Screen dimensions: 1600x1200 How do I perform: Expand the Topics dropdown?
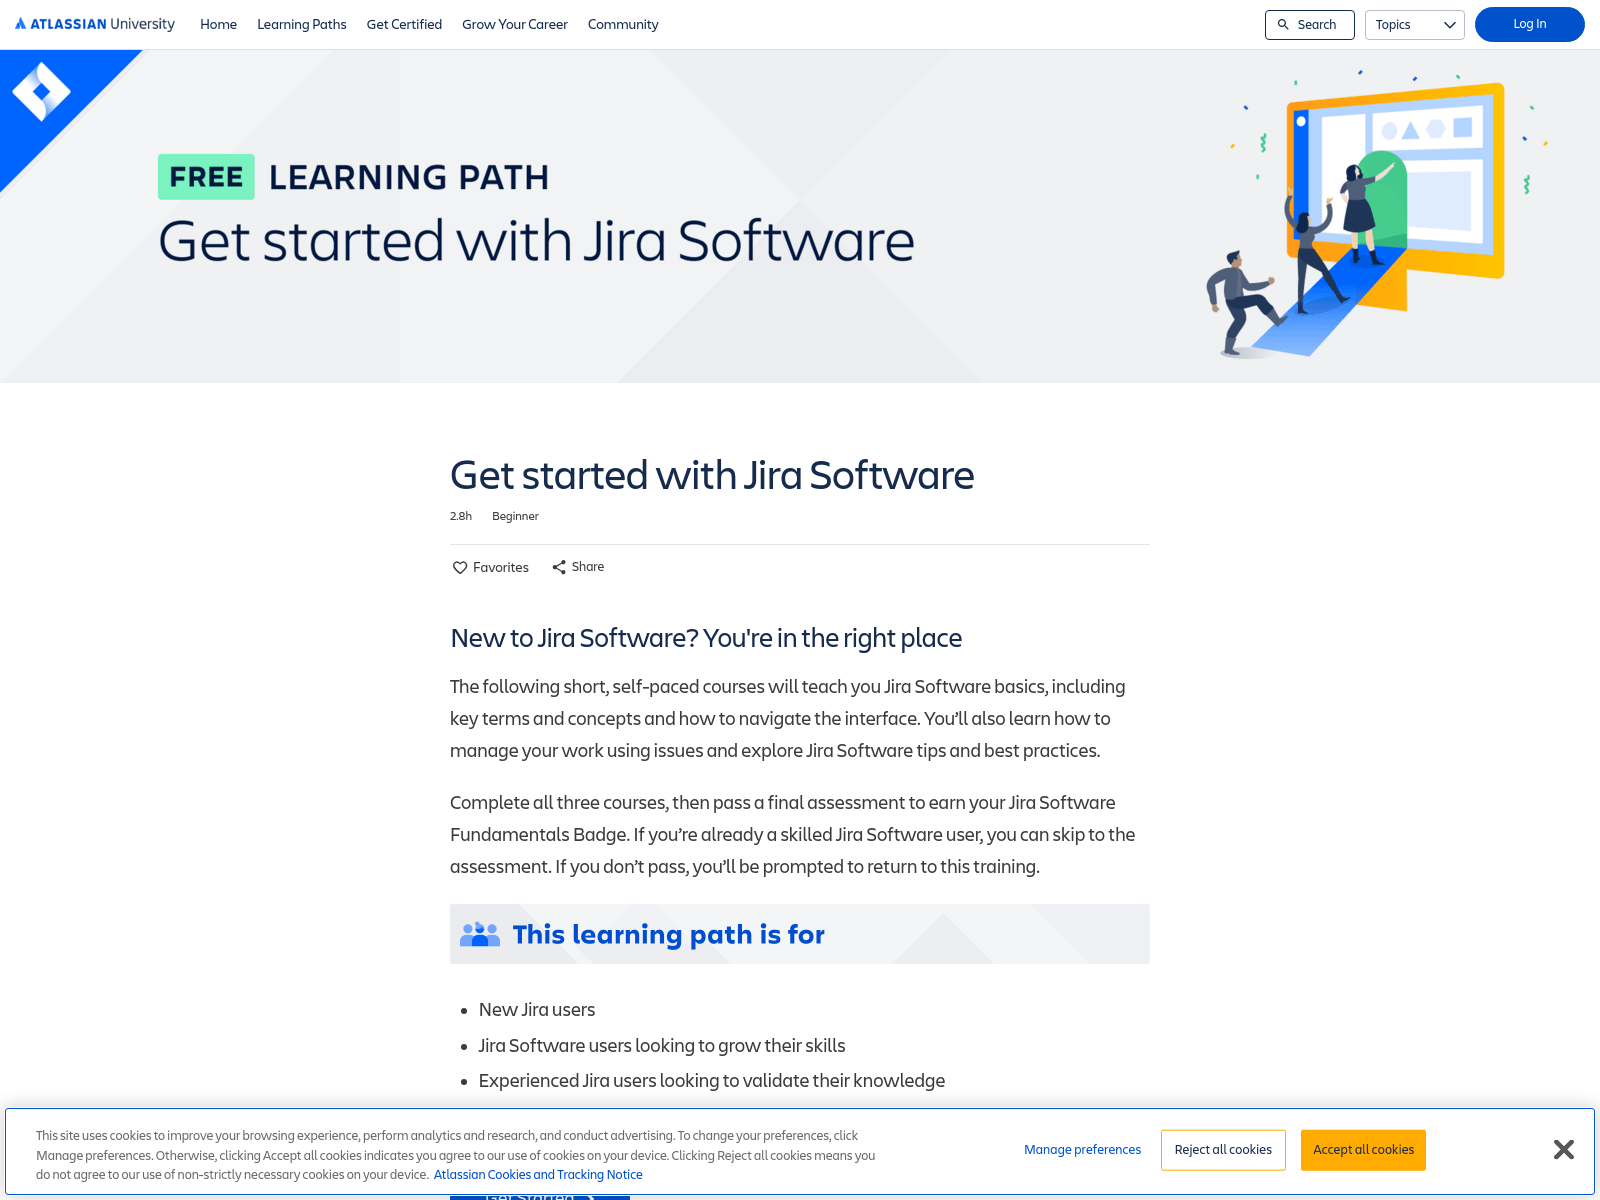click(1414, 24)
